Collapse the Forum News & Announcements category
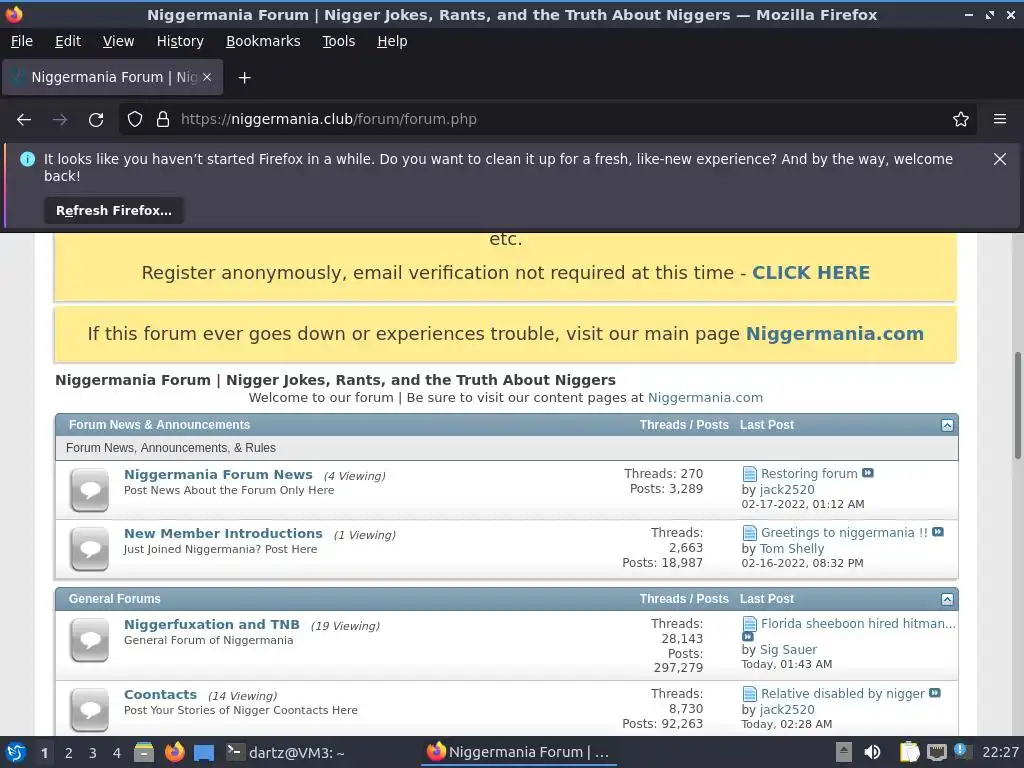Viewport: 1024px width, 768px height. point(948,426)
